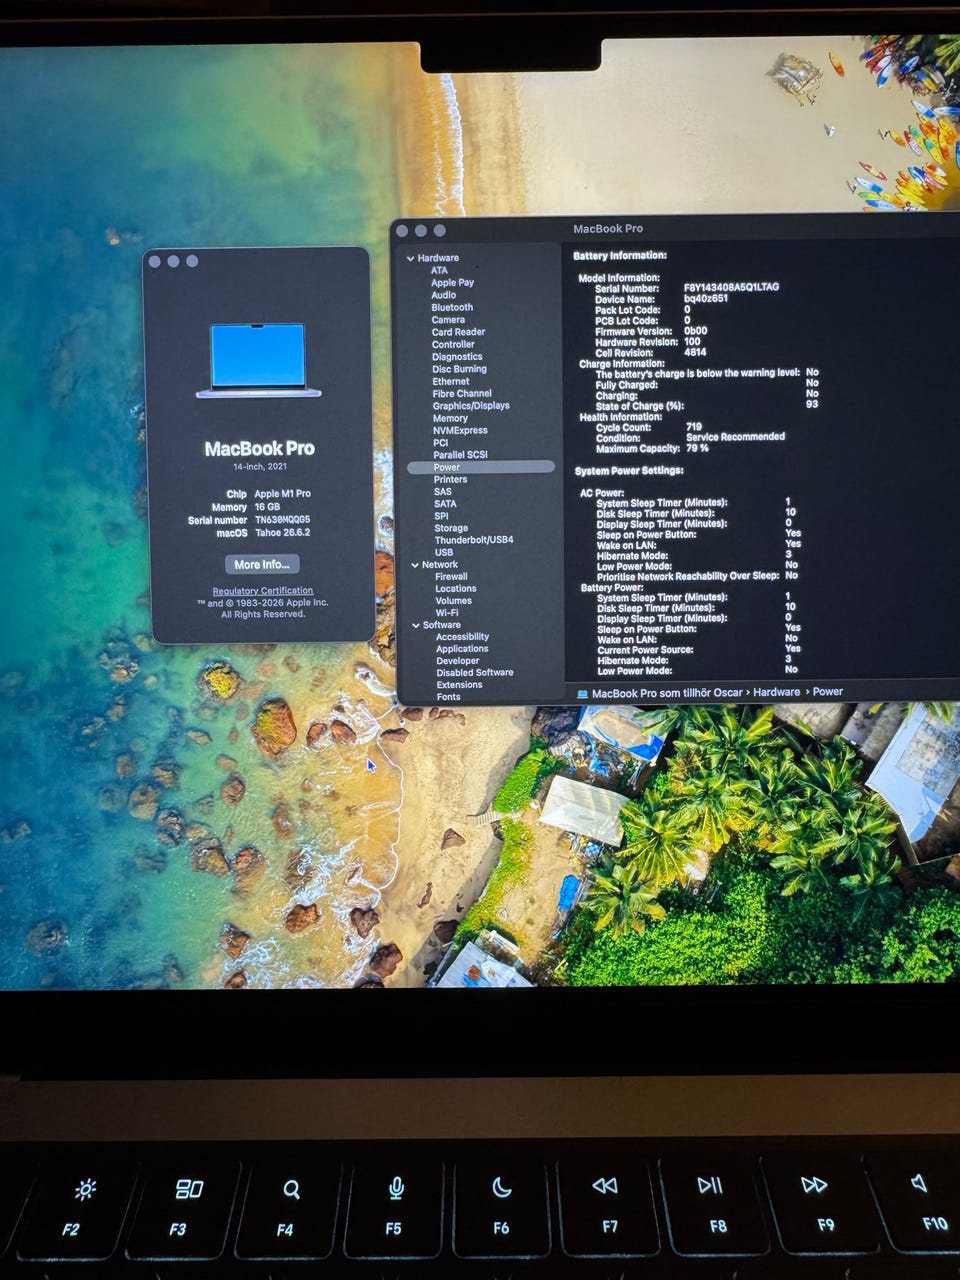Image resolution: width=960 pixels, height=1280 pixels.
Task: Show Bluetooth hardware information
Action: click(452, 307)
